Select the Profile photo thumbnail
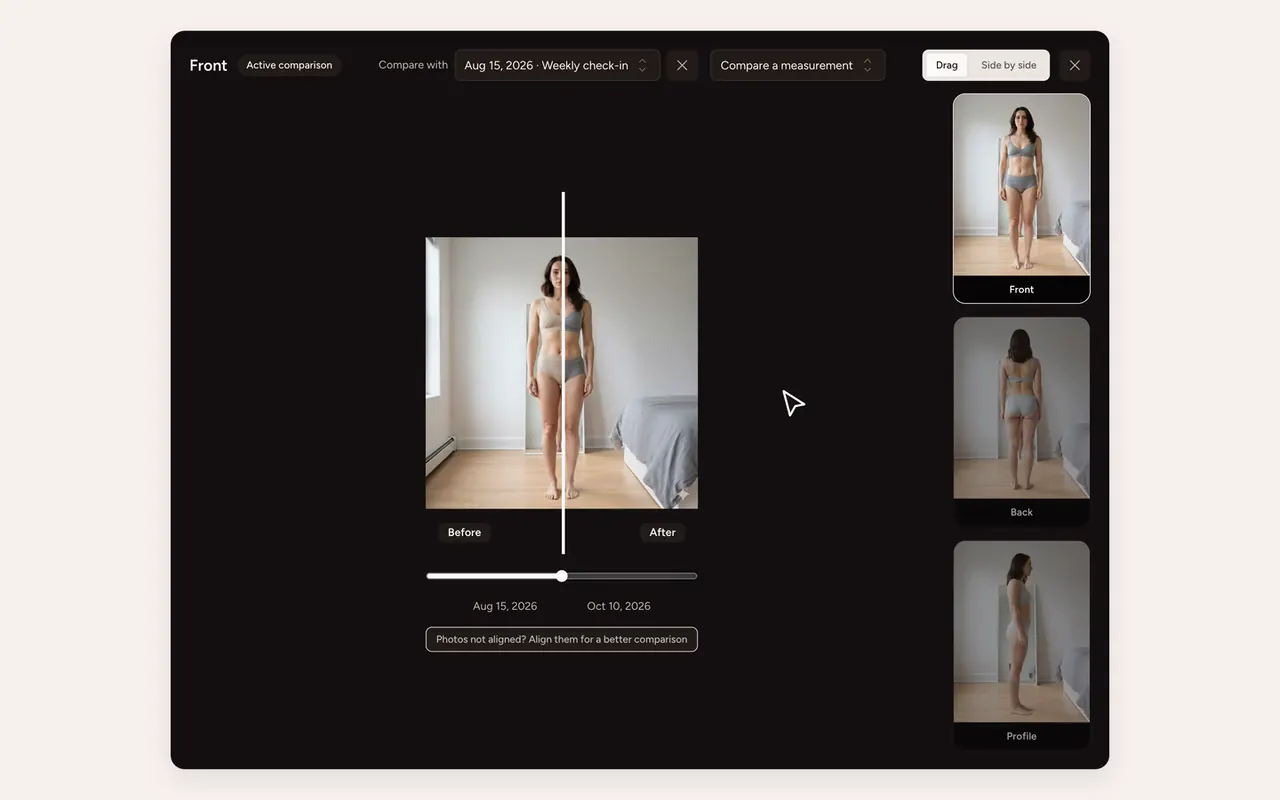 click(x=1021, y=645)
